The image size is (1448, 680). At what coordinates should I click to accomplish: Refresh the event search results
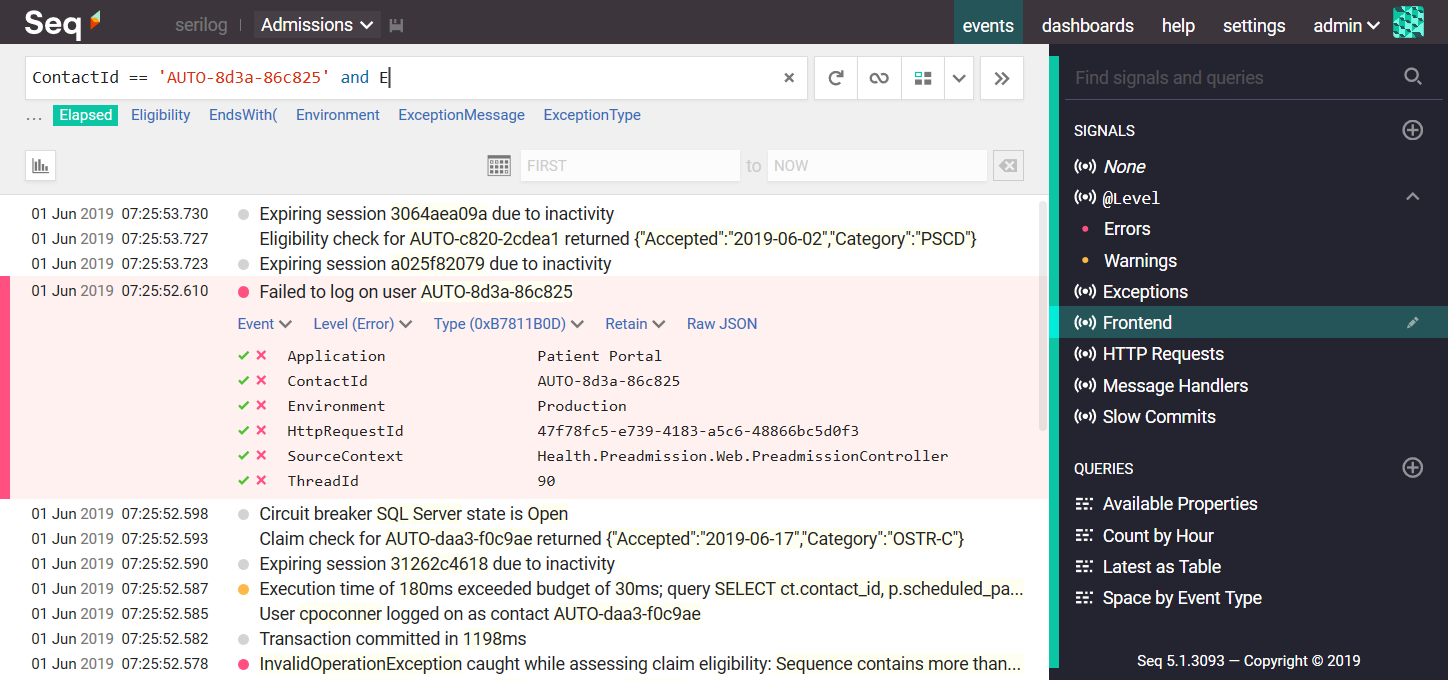(835, 77)
